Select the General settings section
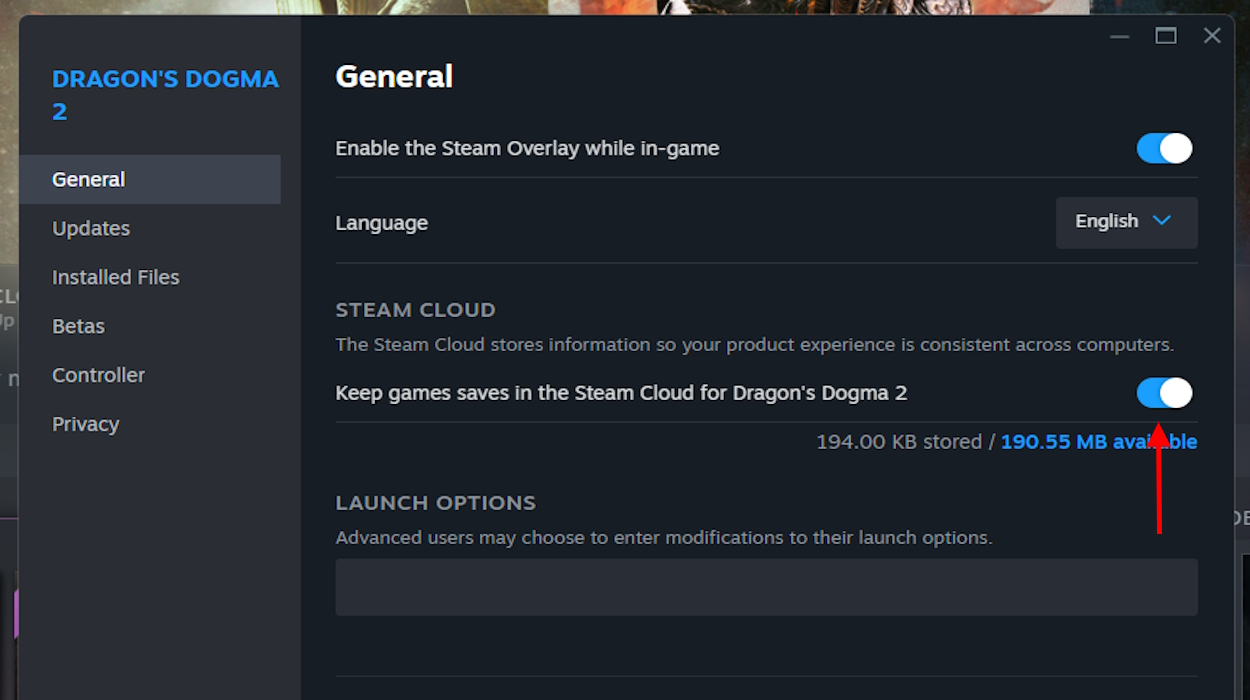The image size is (1250, 700). tap(88, 179)
